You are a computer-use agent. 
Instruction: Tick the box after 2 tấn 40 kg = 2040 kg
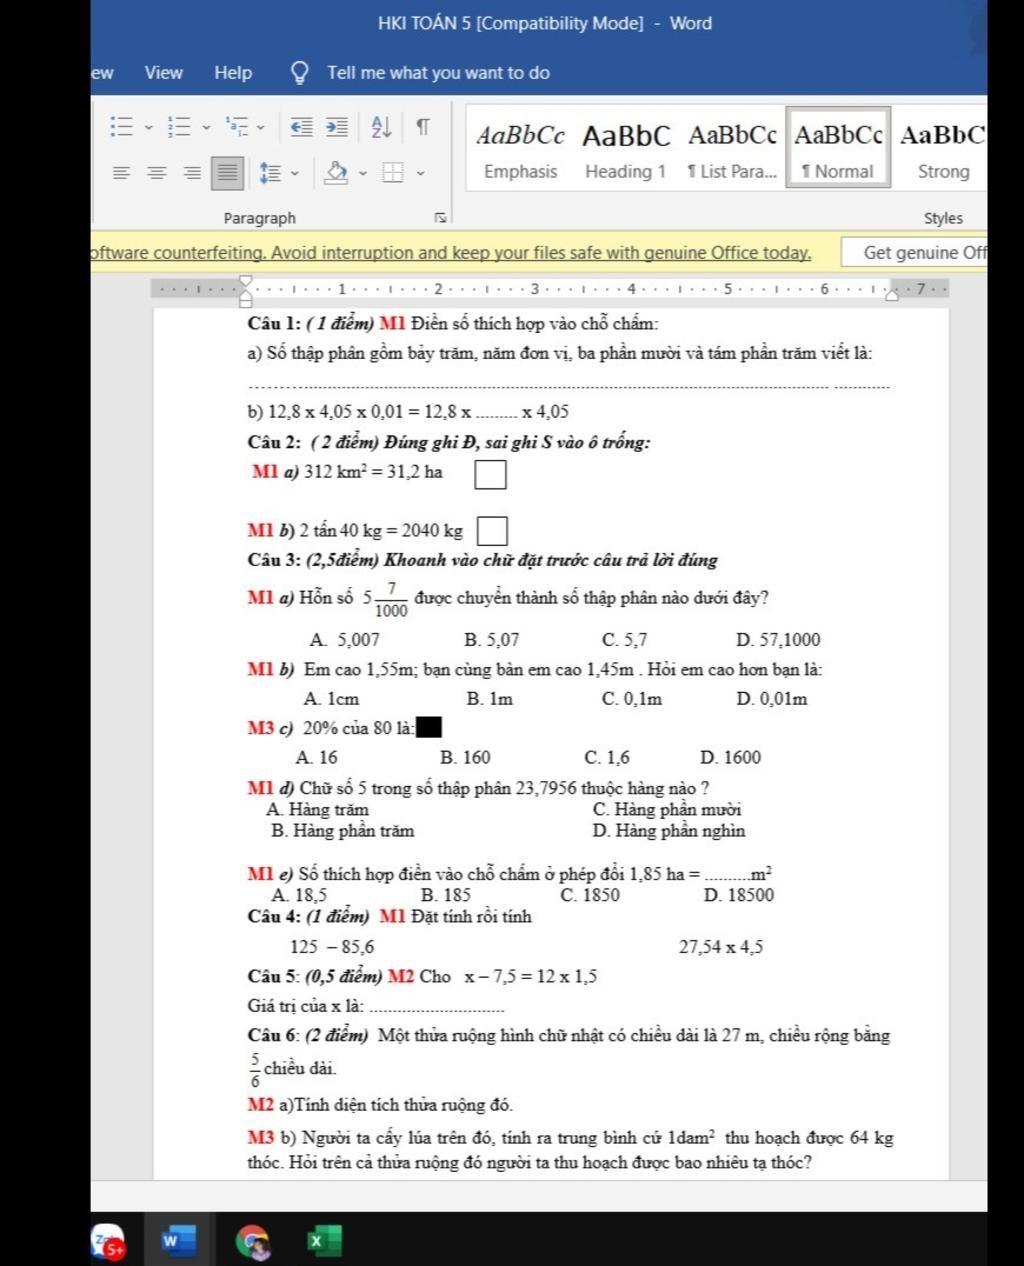(493, 531)
